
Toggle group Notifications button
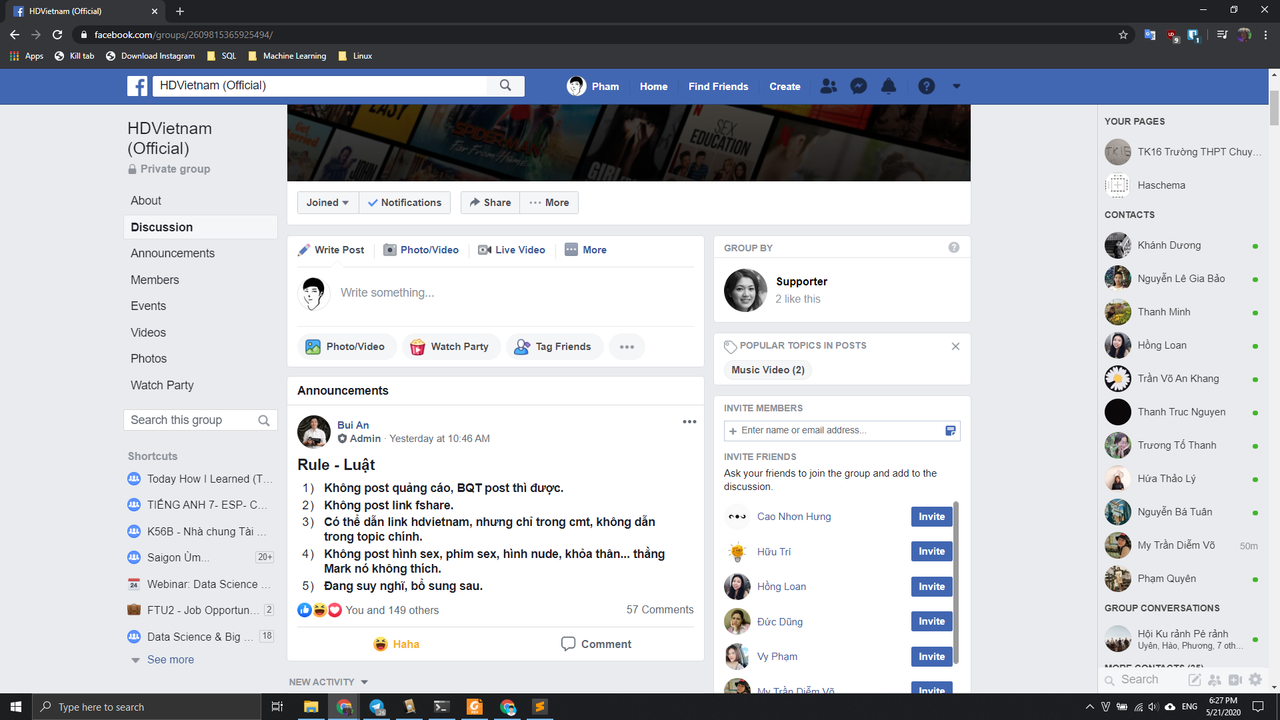click(x=404, y=202)
